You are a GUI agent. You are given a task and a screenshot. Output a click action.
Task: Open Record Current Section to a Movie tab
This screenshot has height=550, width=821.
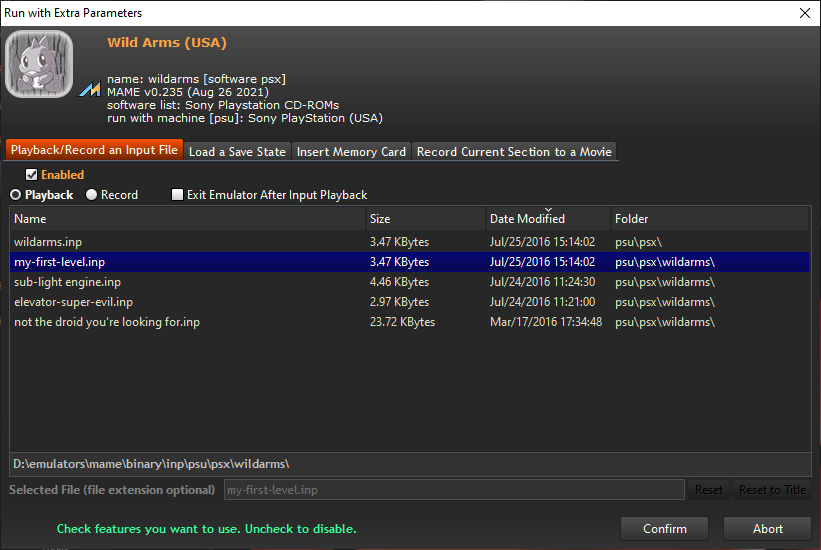(513, 152)
